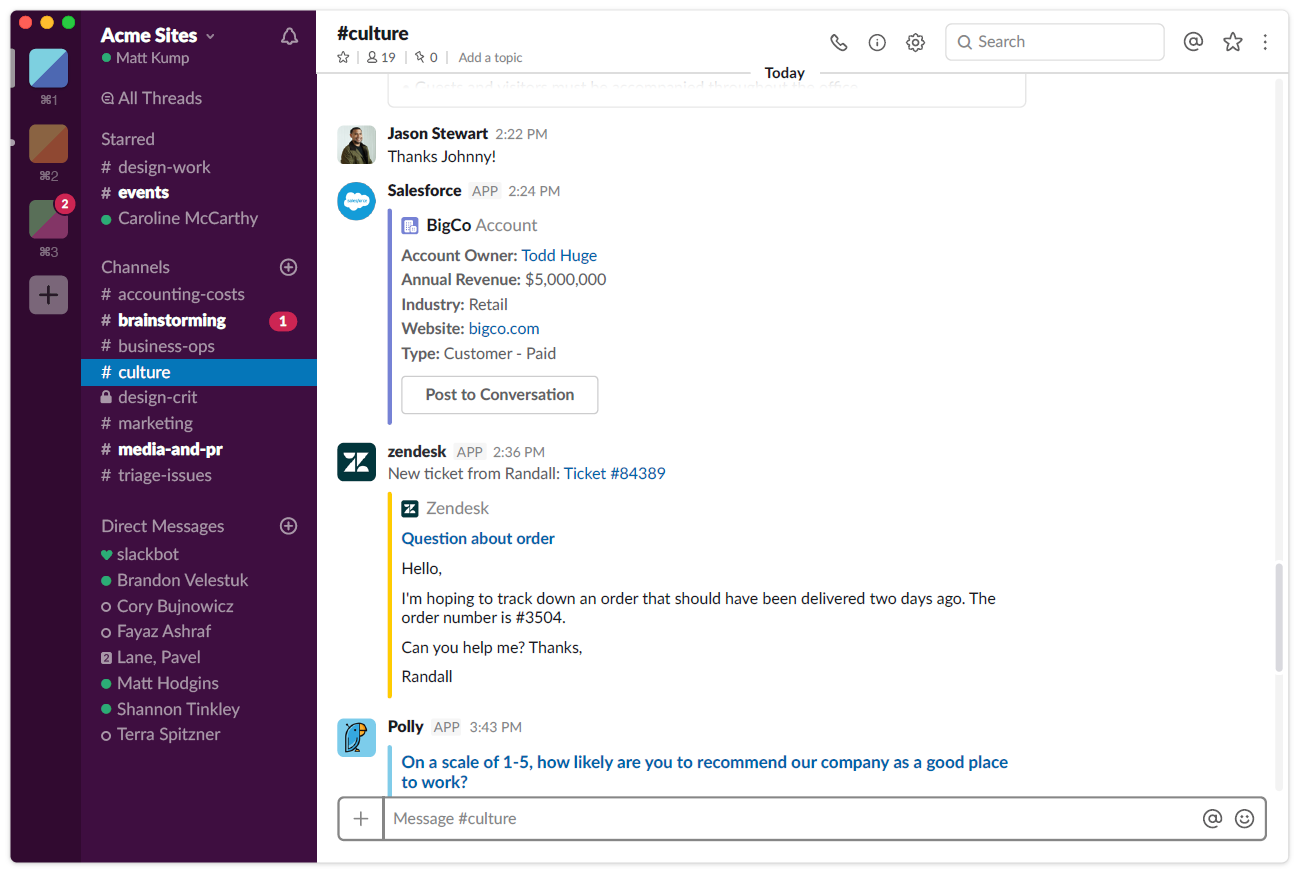Click Jason Stewart sender name
The image size is (1295, 870).
[438, 133]
